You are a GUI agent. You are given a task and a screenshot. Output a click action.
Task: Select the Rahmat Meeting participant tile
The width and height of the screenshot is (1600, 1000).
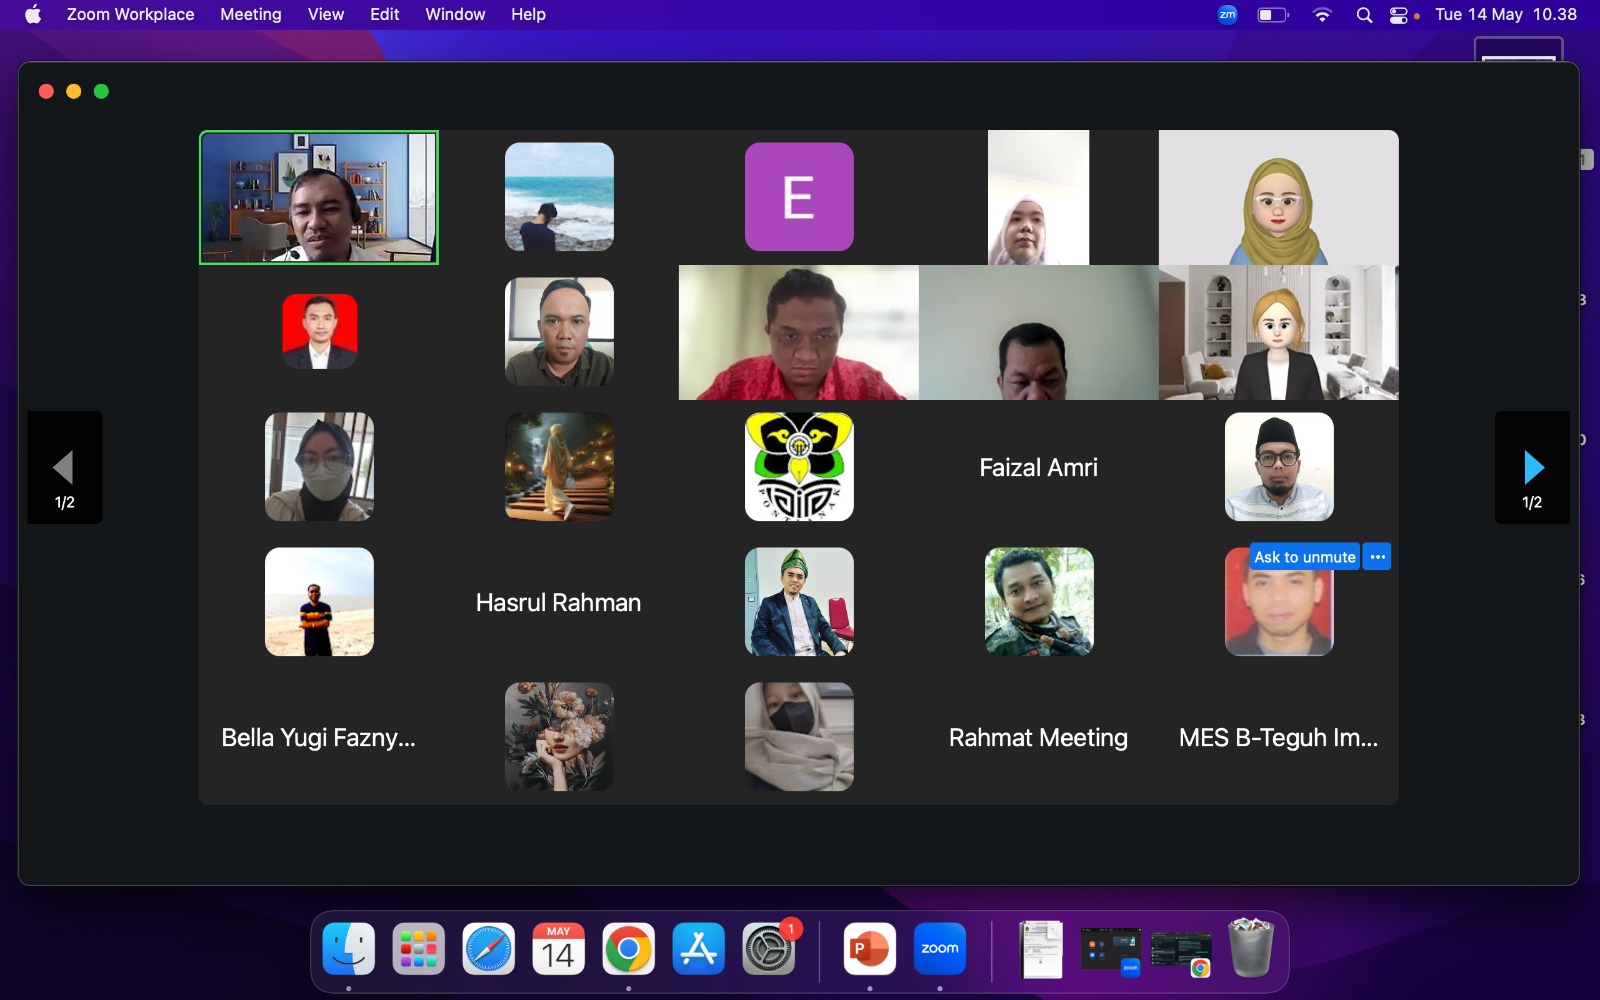click(x=1039, y=737)
